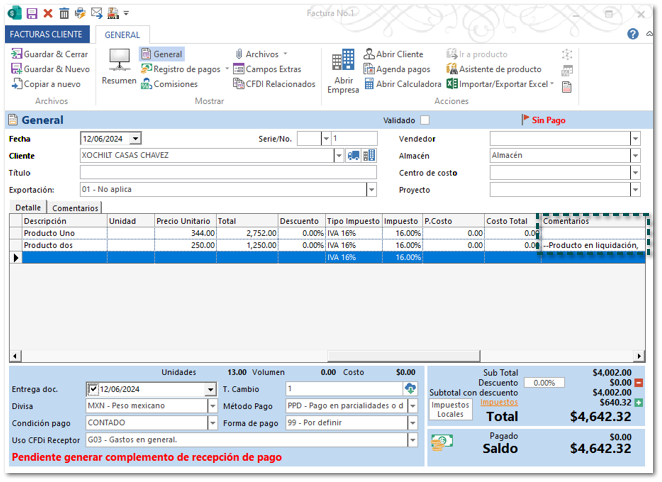662x482 pixels.
Task: Expand the Uso CFDi Receptor dropdown
Action: [412, 440]
